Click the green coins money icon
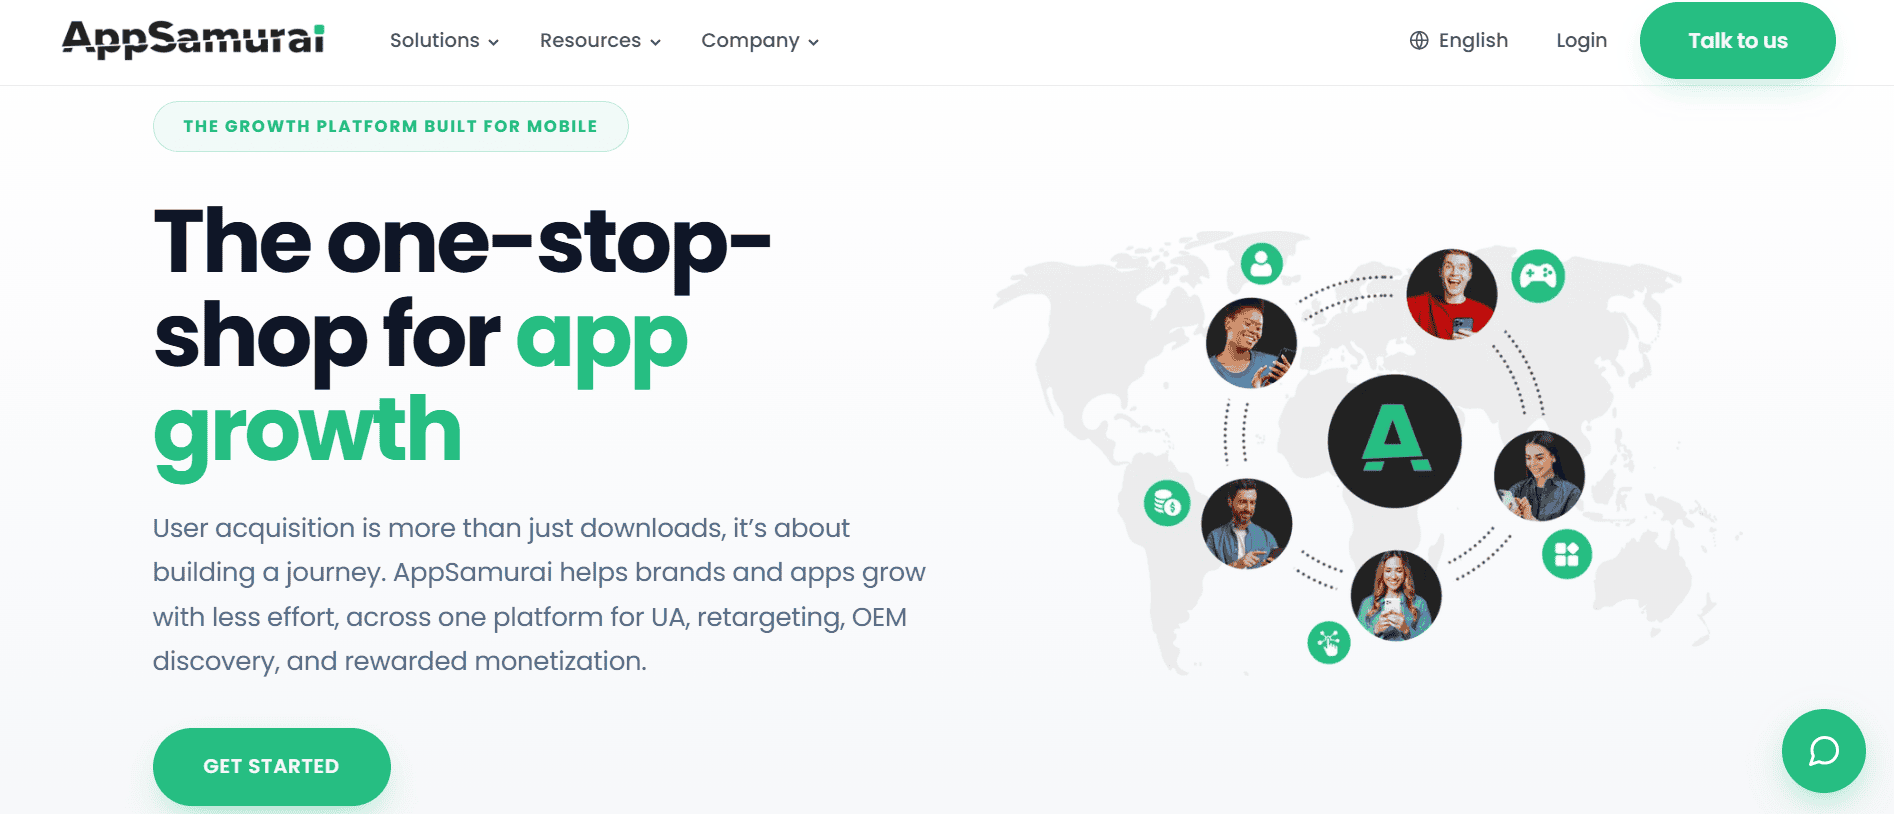1894x814 pixels. pyautogui.click(x=1167, y=503)
